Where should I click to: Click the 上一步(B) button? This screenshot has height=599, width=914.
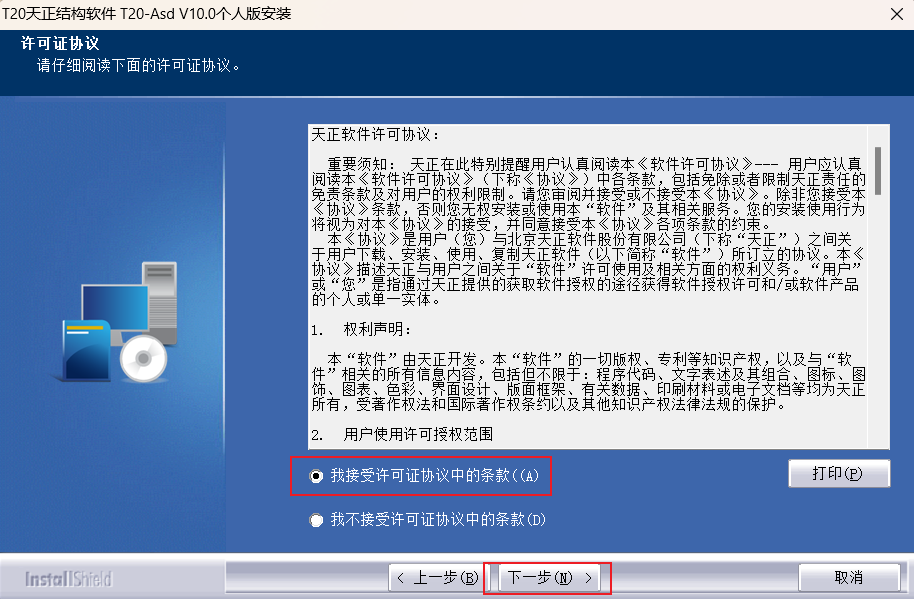pos(437,577)
